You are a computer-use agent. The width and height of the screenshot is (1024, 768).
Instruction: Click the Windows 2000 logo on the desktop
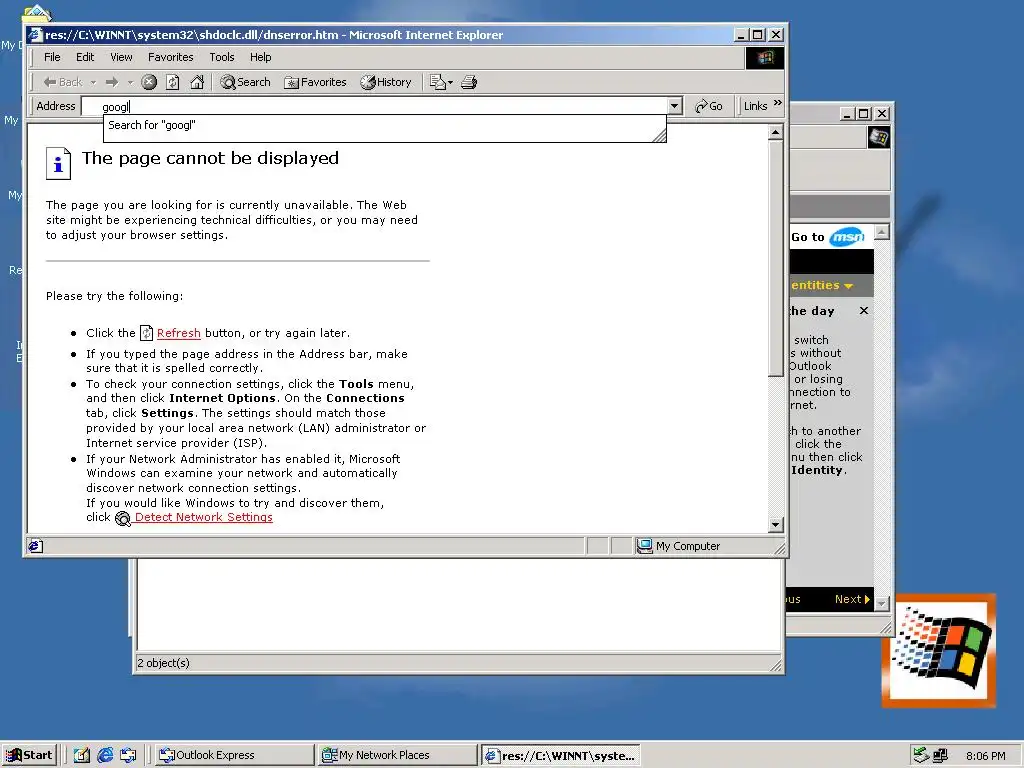939,650
